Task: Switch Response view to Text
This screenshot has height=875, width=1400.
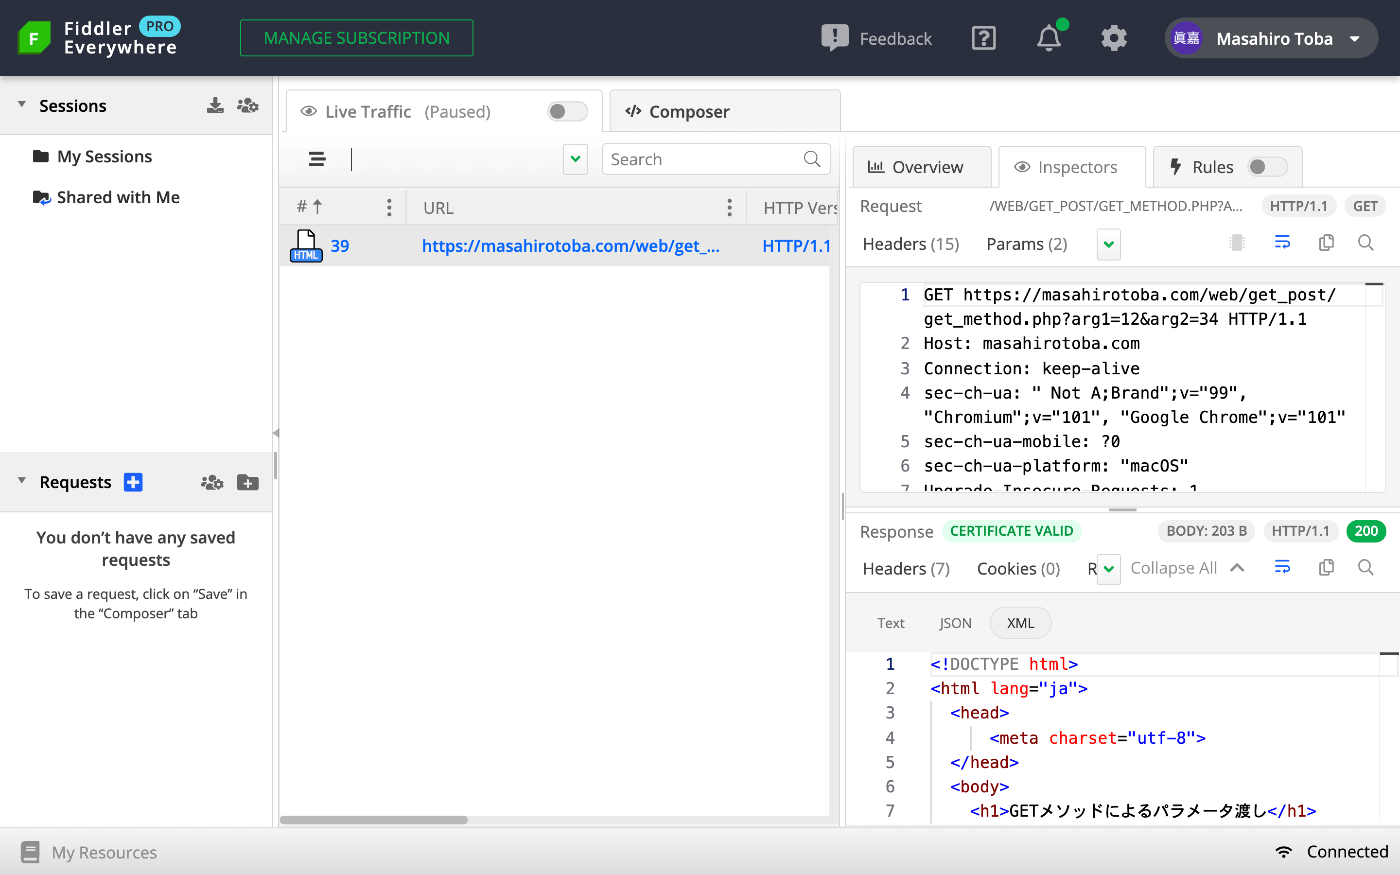Action: tap(891, 623)
